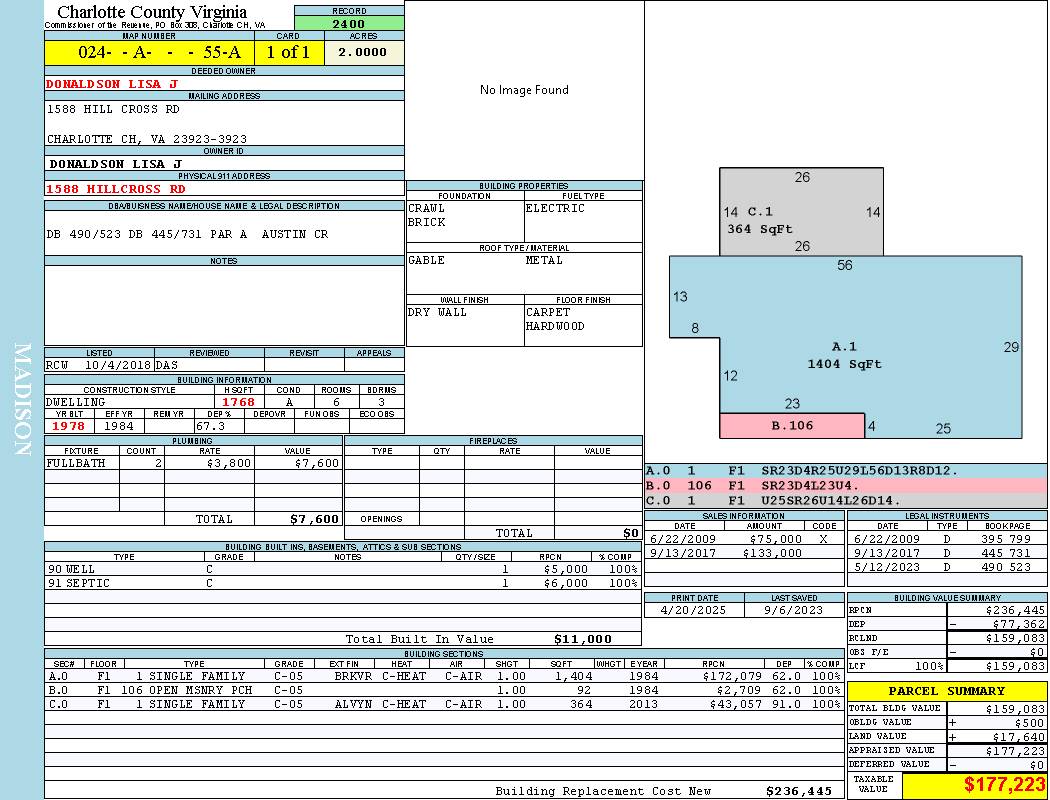Select the red deeded owner name
This screenshot has height=800, width=1050.
click(111, 84)
